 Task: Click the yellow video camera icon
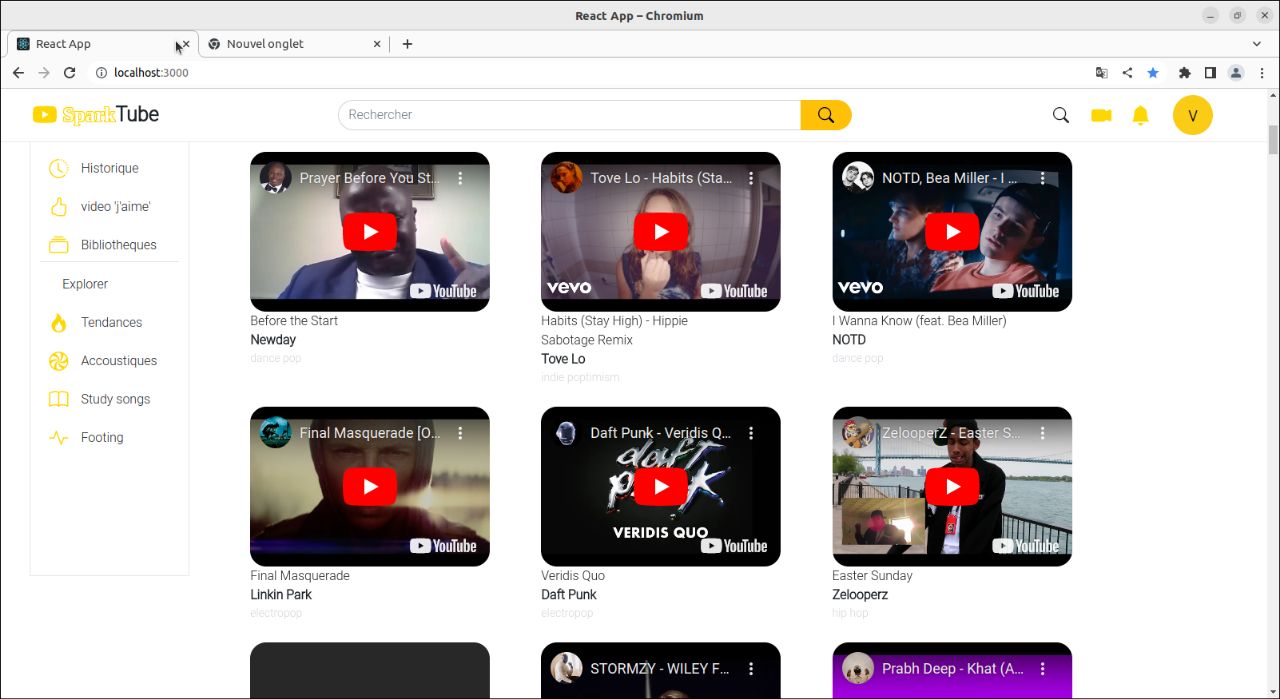[x=1101, y=115]
